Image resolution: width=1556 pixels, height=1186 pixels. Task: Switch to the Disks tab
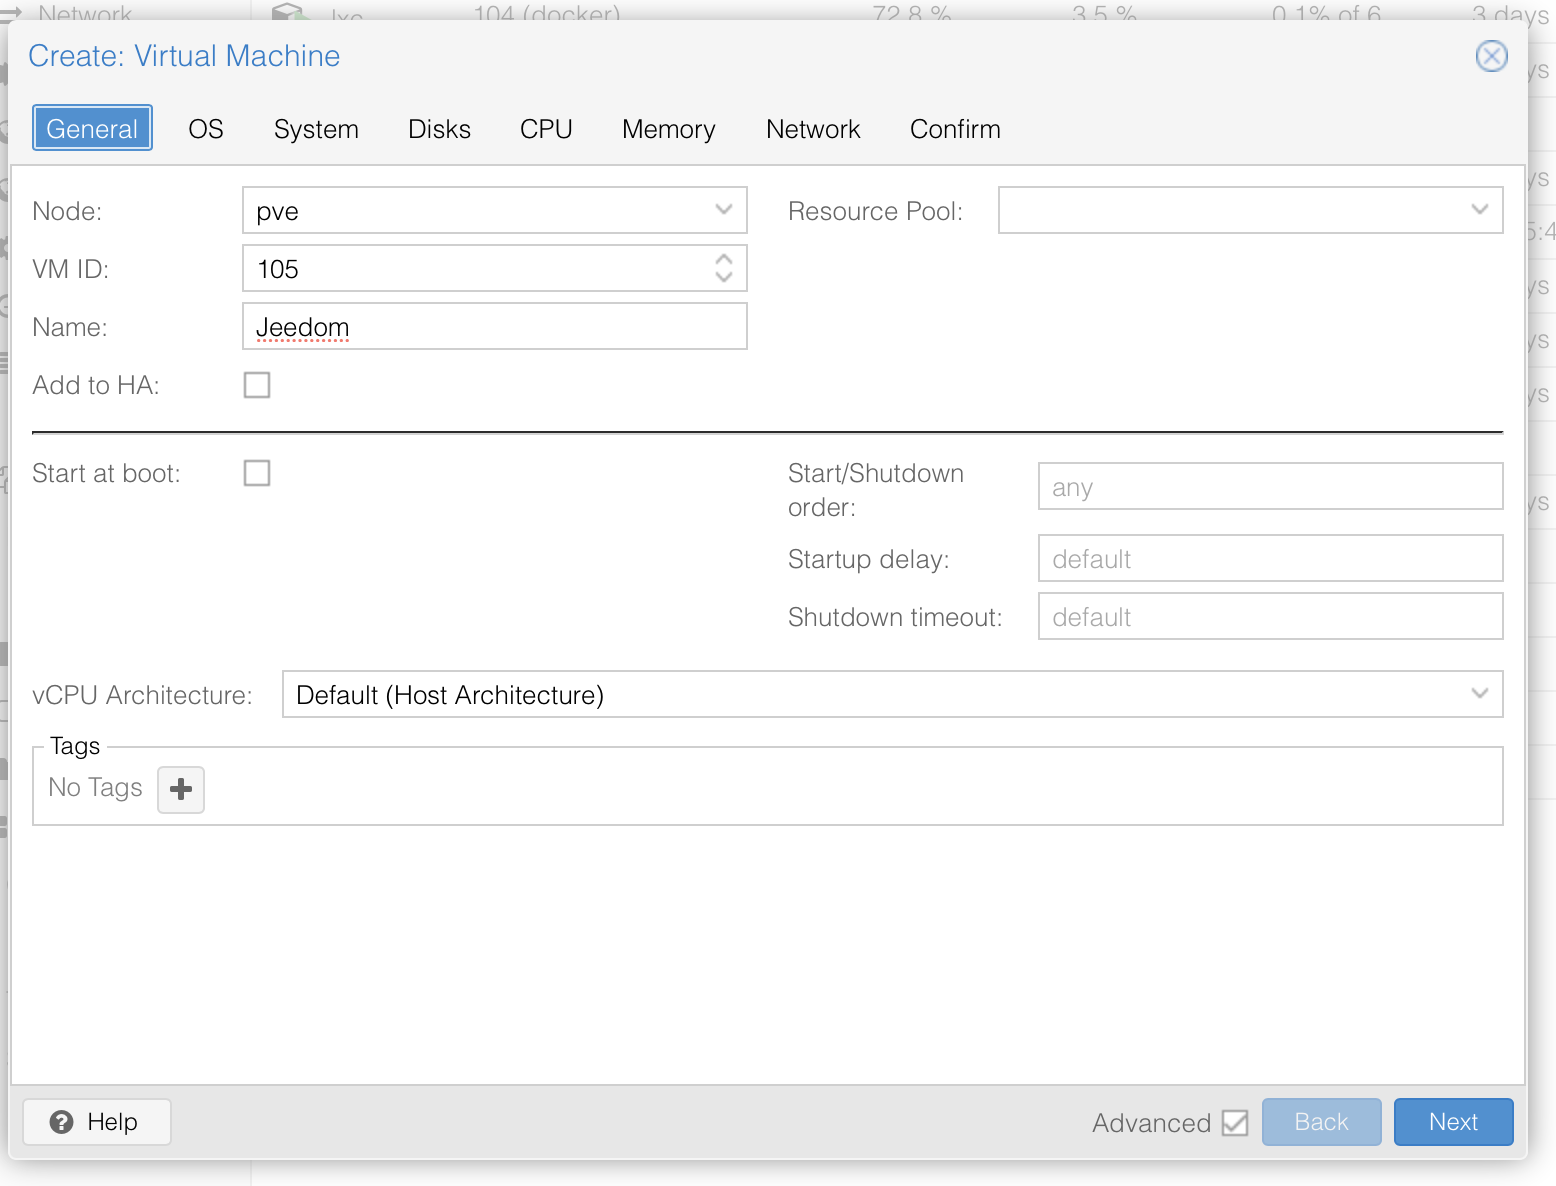tap(439, 129)
